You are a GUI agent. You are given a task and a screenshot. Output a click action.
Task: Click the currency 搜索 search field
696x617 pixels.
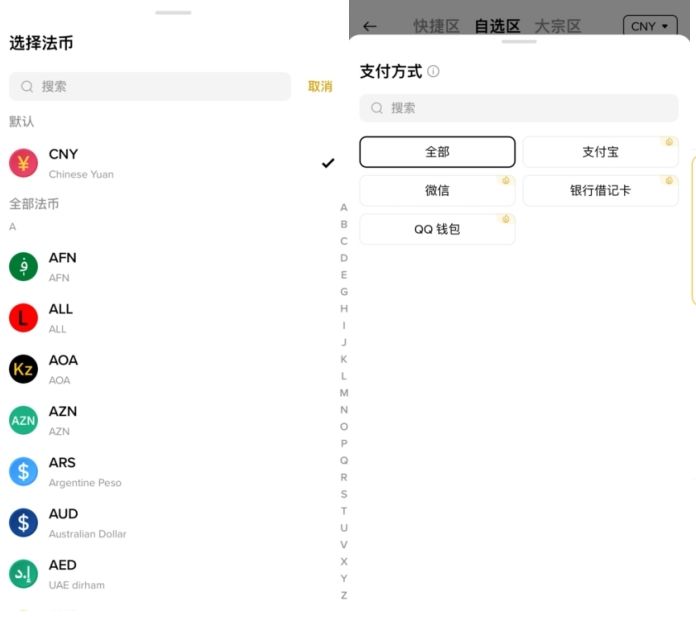(150, 87)
